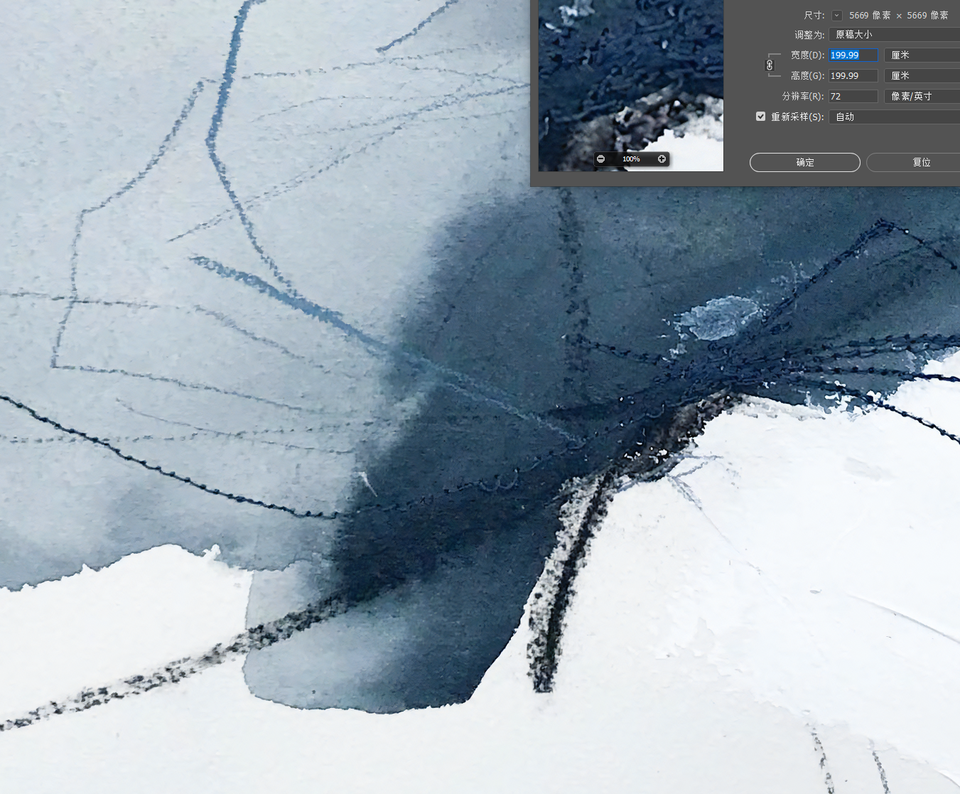Toggle the constrain proportions chain link

770,65
